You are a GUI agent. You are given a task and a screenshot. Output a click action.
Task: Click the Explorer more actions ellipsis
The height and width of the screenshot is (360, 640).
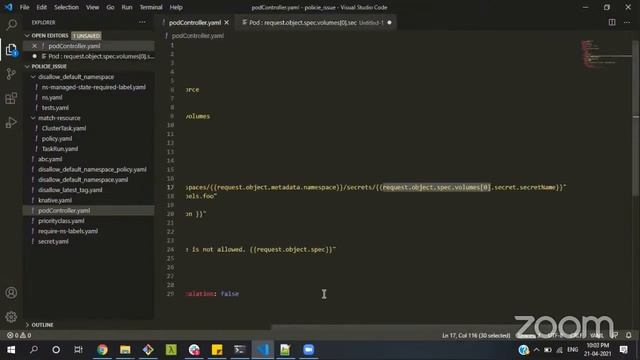pos(142,22)
